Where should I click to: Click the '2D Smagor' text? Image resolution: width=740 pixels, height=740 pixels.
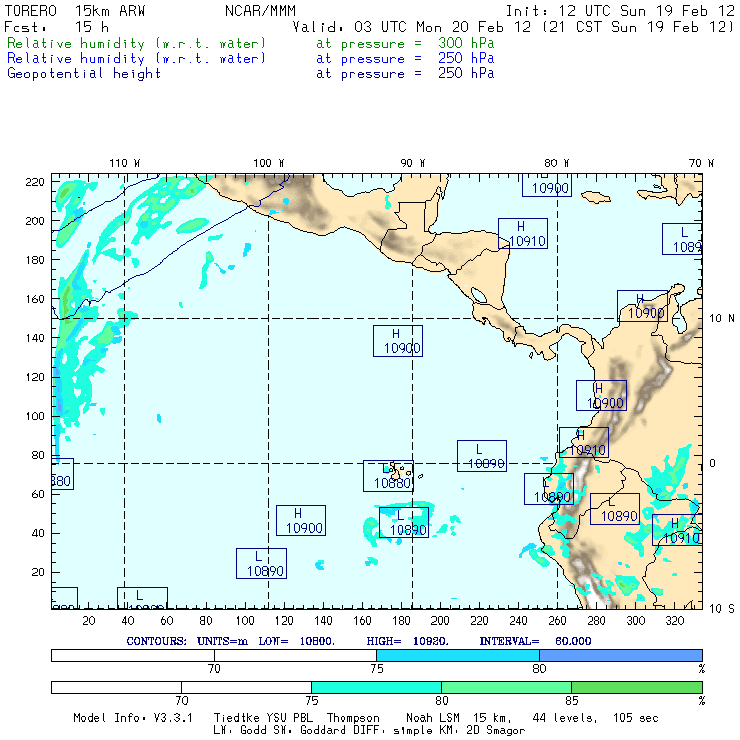[495, 731]
